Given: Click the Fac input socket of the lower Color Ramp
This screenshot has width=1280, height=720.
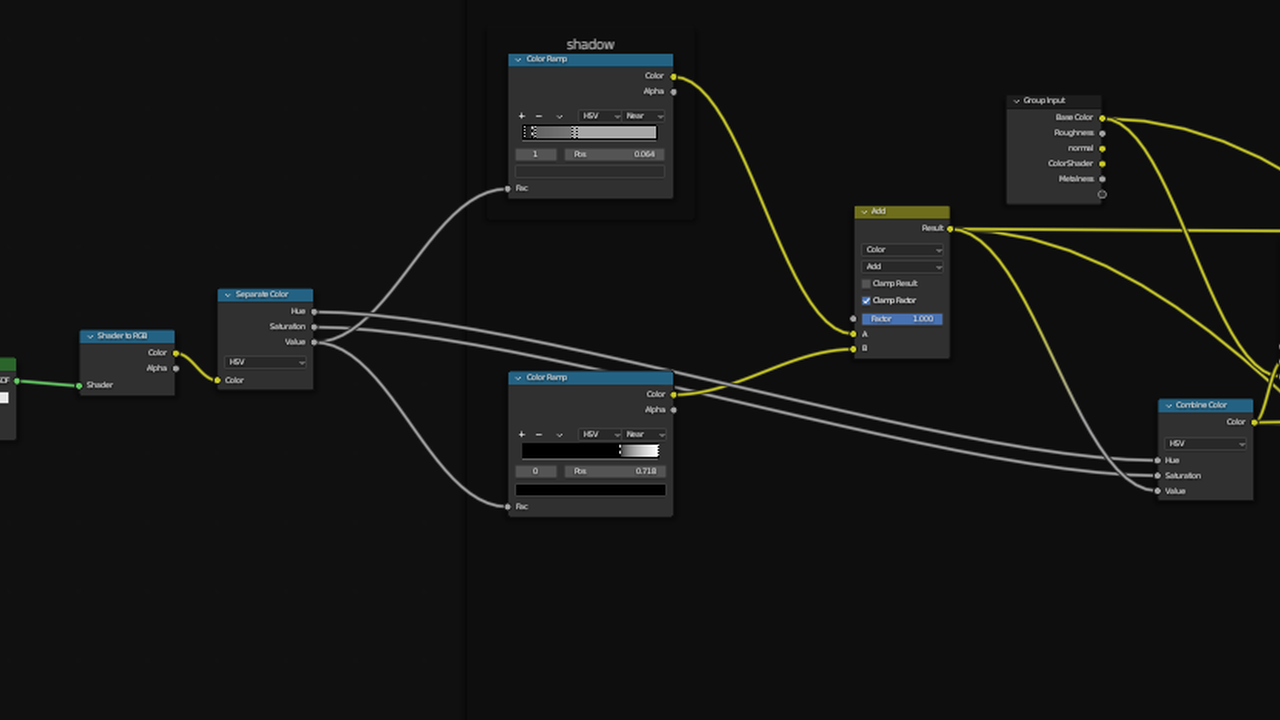Looking at the screenshot, I should [x=507, y=506].
